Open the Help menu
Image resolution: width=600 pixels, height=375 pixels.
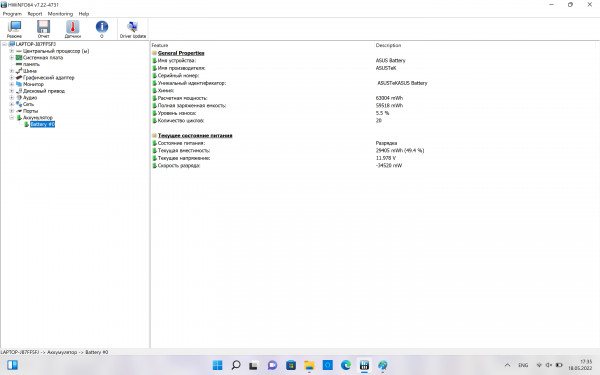[84, 14]
